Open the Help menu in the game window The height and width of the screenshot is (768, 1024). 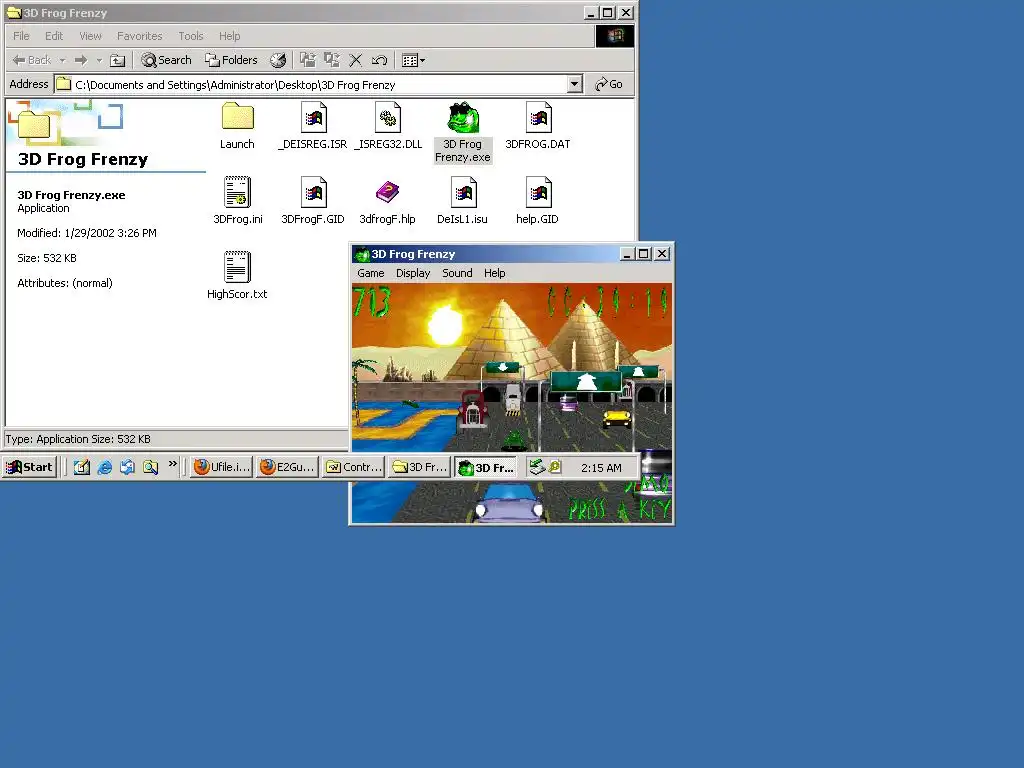pyautogui.click(x=494, y=273)
